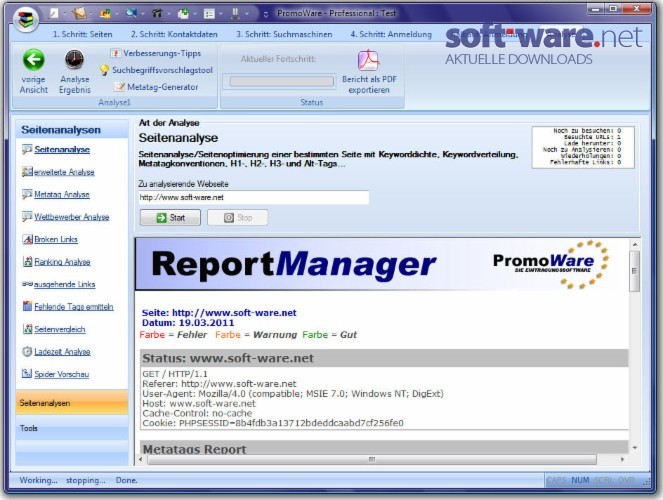Viewport: 663px width, 500px height.
Task: Open the Ladezeit Analyse link
Action: (62, 351)
